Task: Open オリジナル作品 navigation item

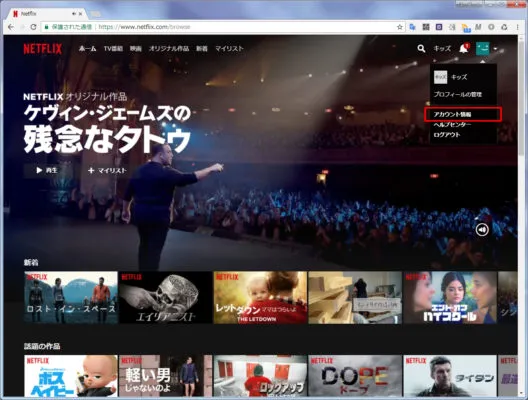Action: tap(169, 48)
